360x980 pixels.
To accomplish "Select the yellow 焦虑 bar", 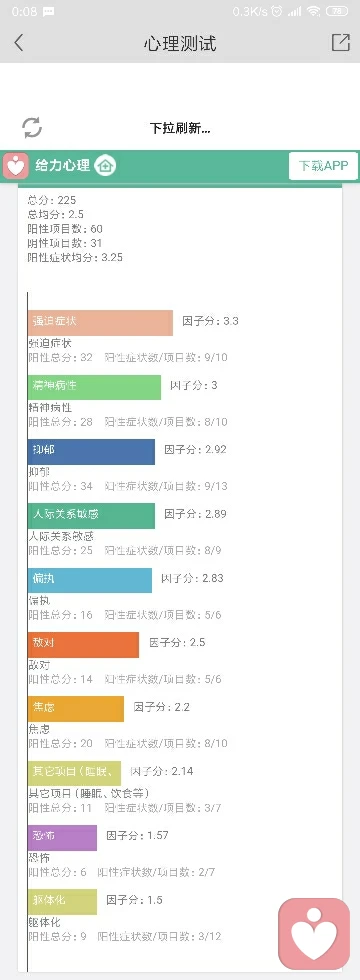I will point(76,709).
